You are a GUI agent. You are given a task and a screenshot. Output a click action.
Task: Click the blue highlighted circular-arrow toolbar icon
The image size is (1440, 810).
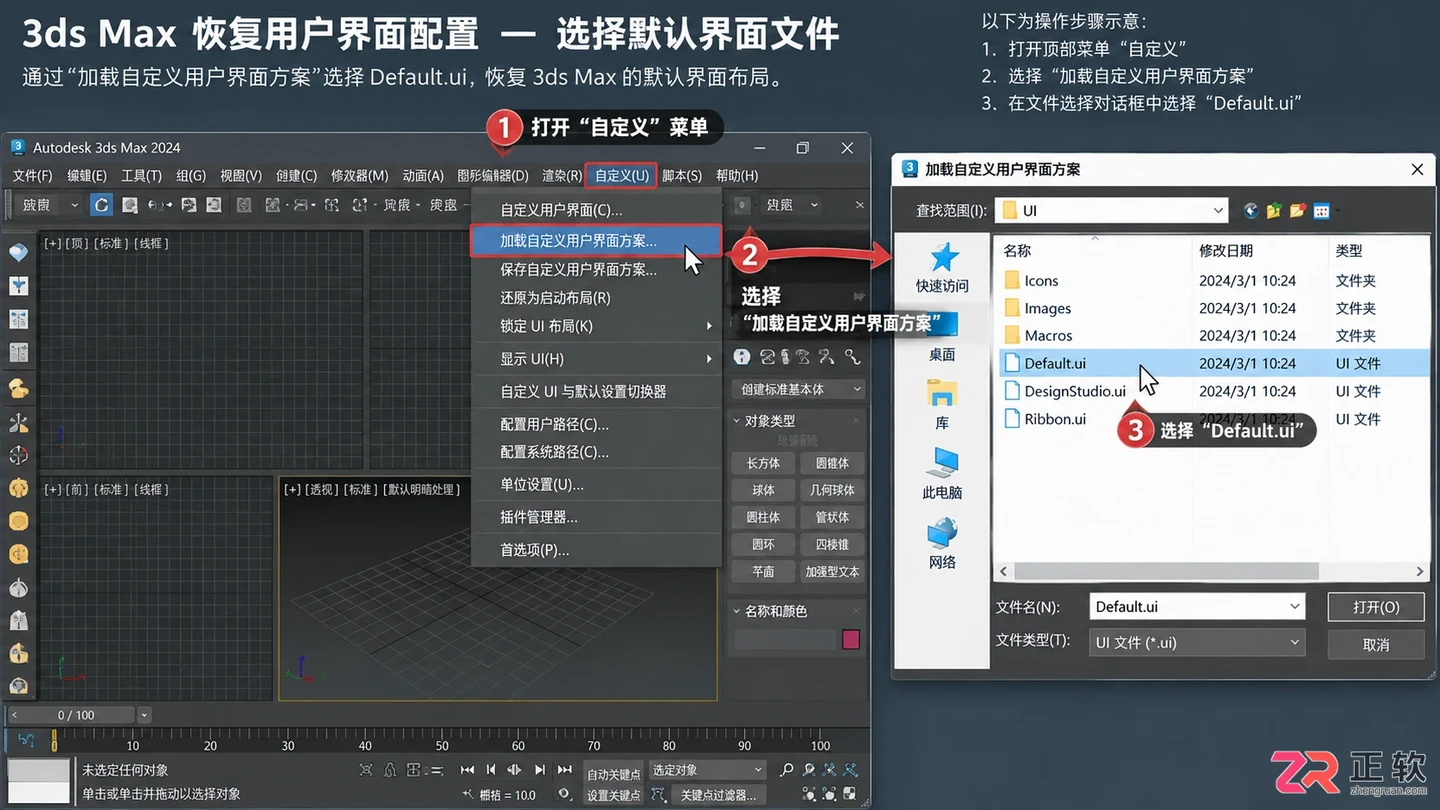(x=101, y=205)
